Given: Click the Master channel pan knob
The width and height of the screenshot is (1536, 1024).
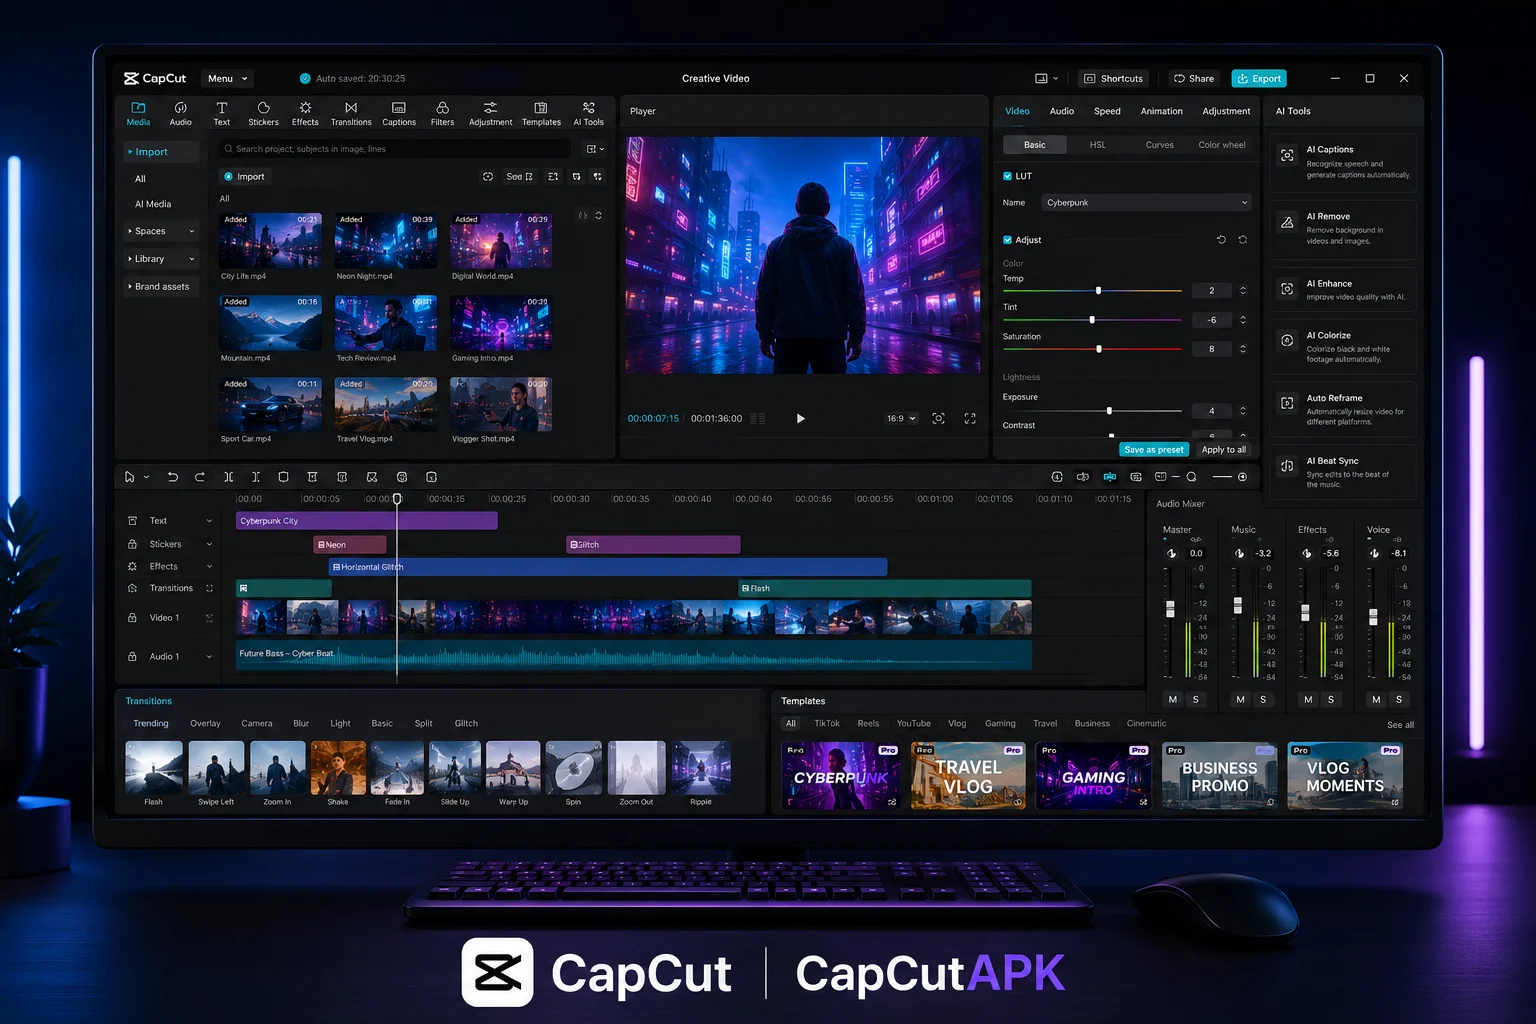Looking at the screenshot, I should [1172, 553].
